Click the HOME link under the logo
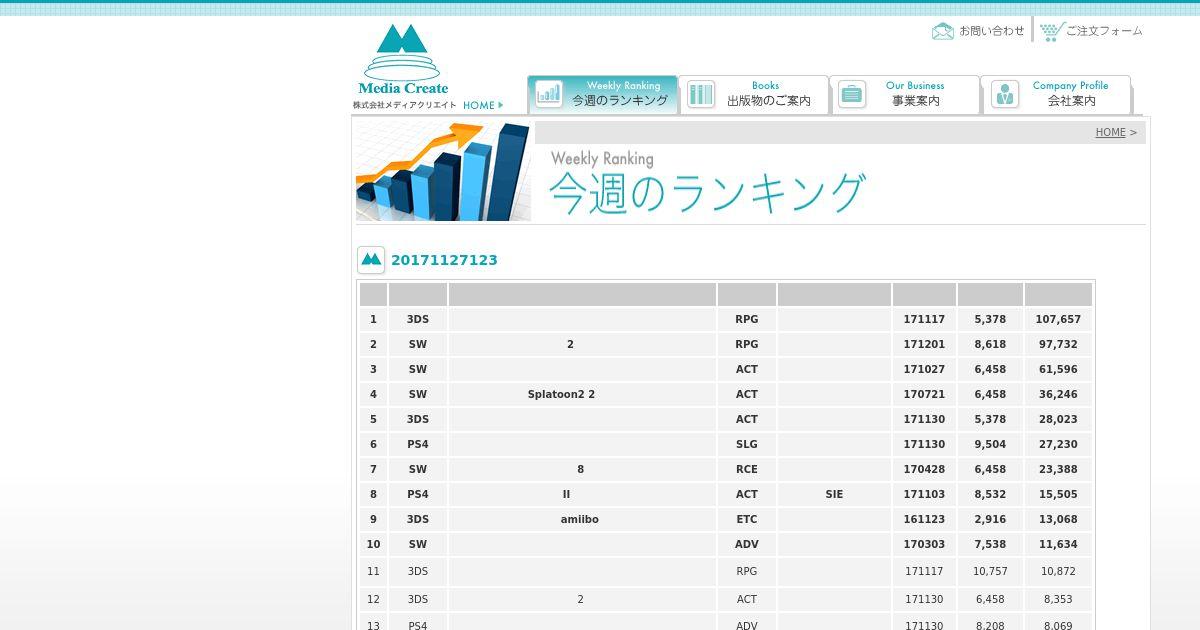This screenshot has height=630, width=1200. click(483, 105)
